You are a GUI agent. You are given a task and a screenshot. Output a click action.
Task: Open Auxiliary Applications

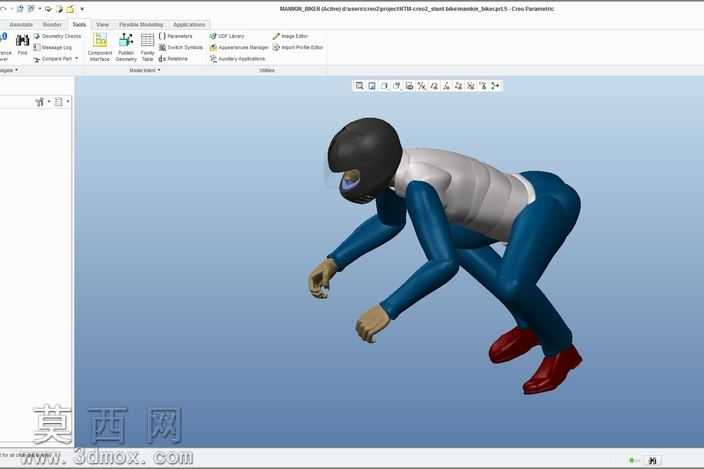[x=238, y=59]
